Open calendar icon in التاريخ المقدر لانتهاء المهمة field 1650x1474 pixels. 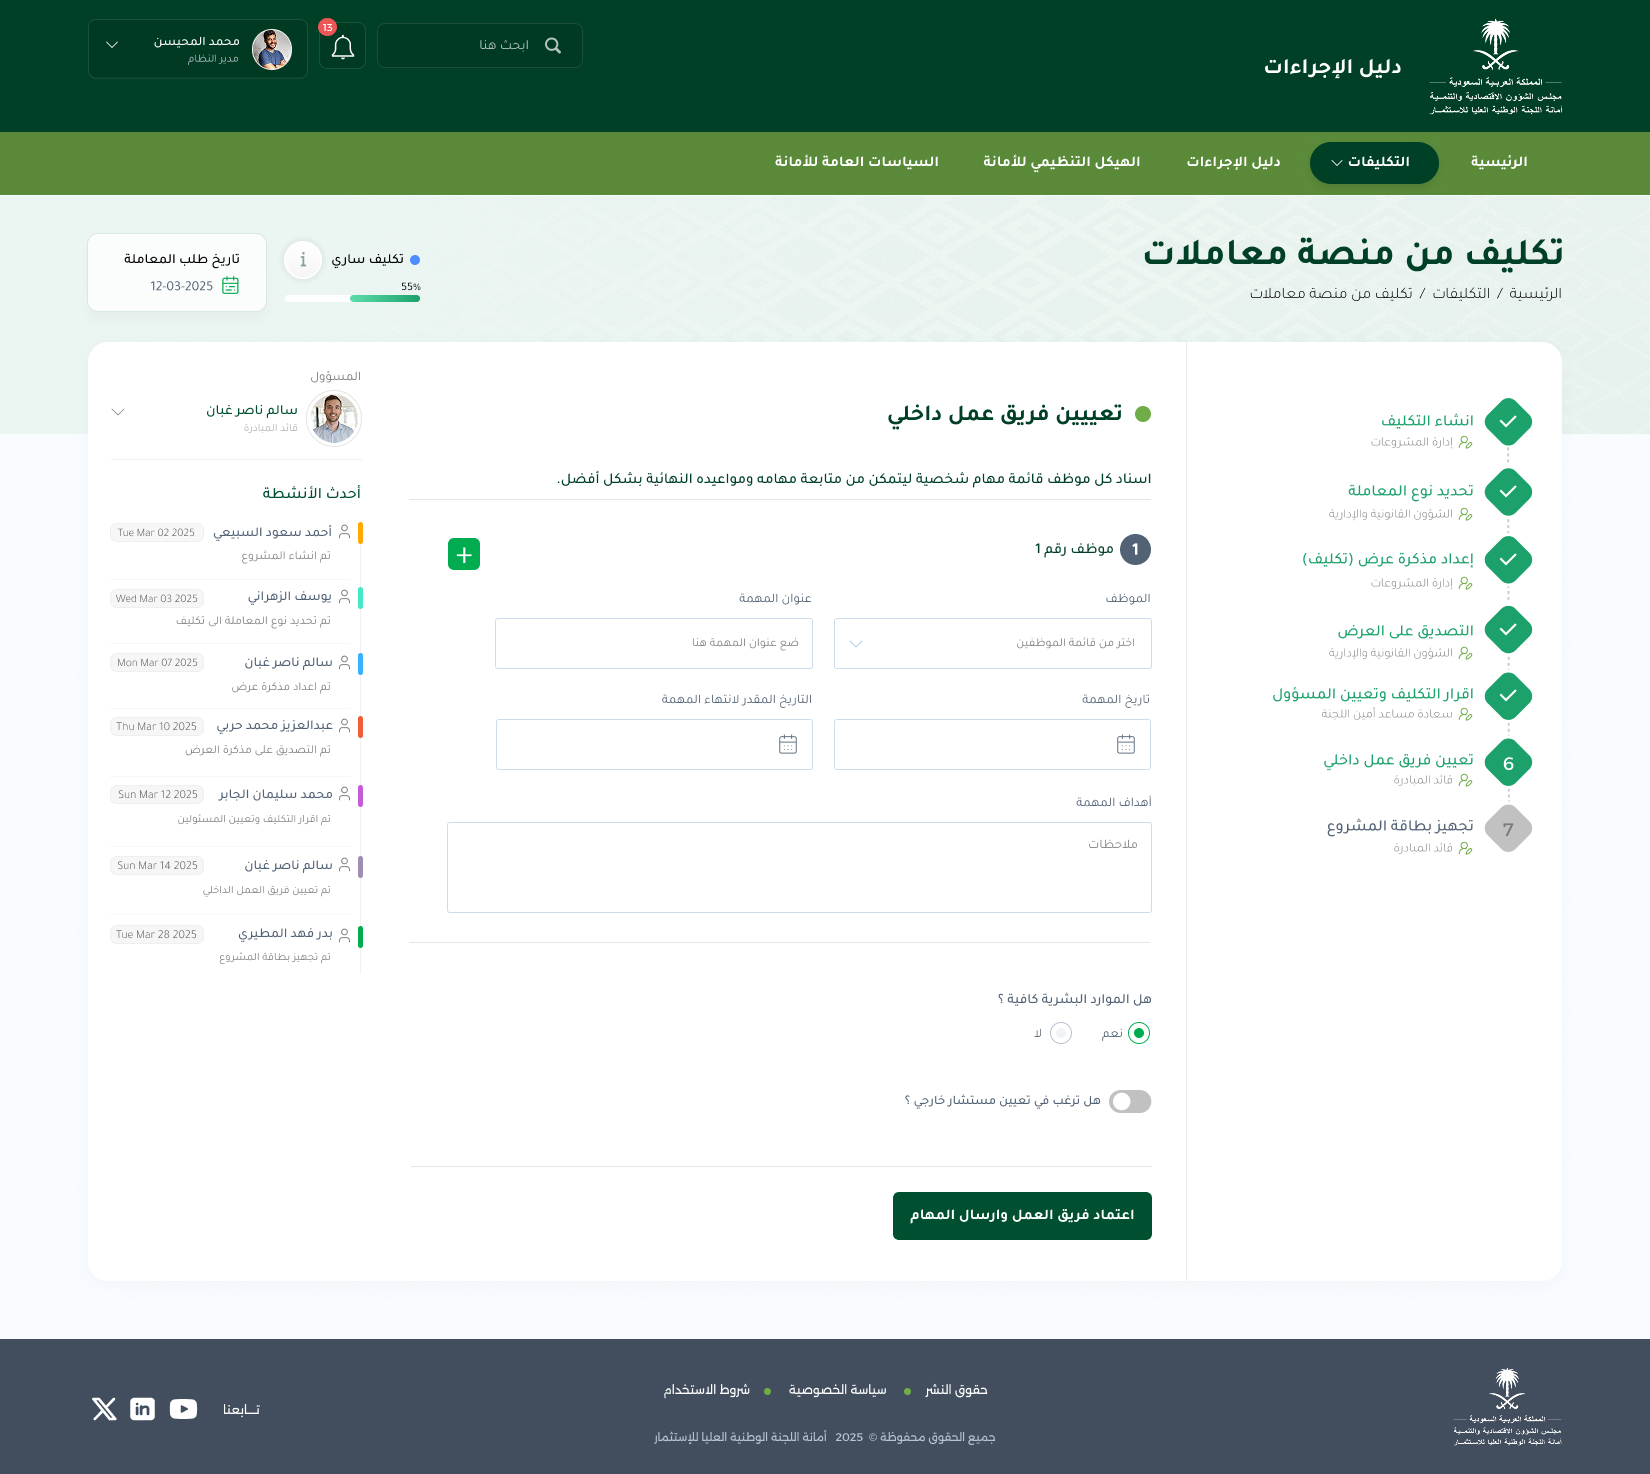pyautogui.click(x=788, y=745)
